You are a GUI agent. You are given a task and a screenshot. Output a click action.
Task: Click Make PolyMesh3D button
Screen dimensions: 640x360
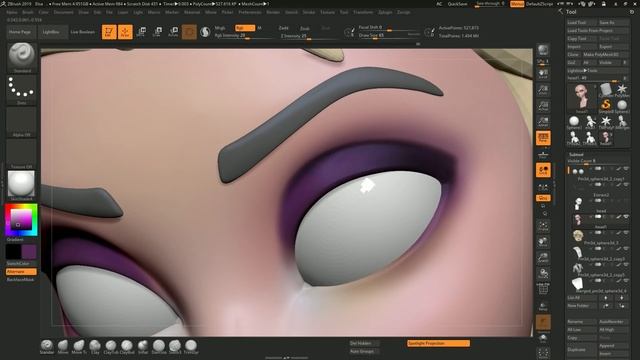606,54
